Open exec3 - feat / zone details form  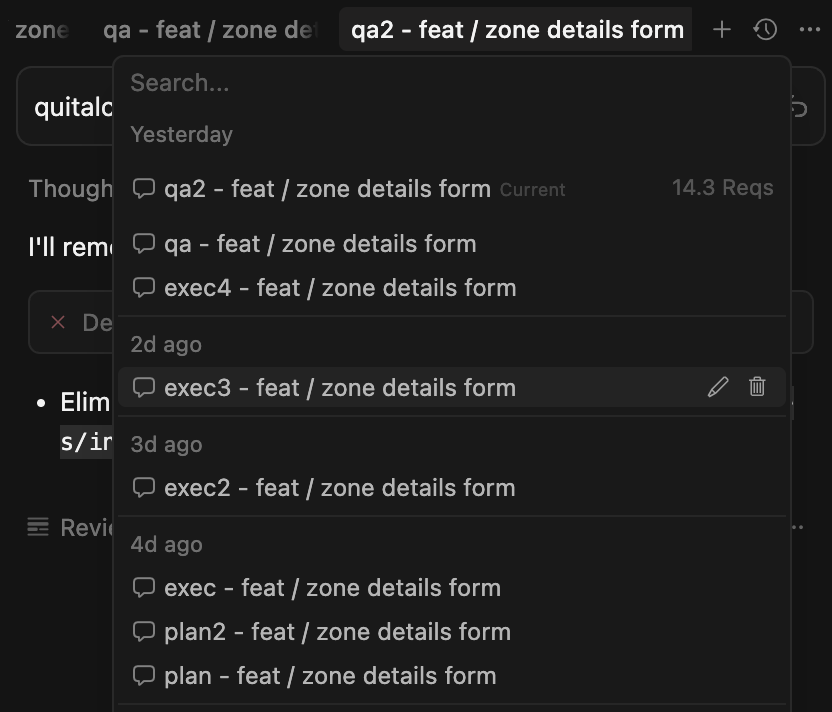click(x=340, y=388)
